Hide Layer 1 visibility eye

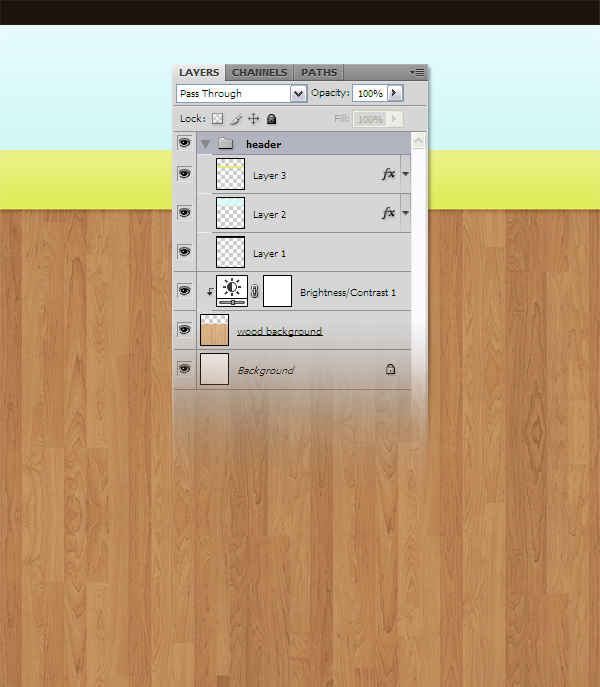click(x=185, y=252)
